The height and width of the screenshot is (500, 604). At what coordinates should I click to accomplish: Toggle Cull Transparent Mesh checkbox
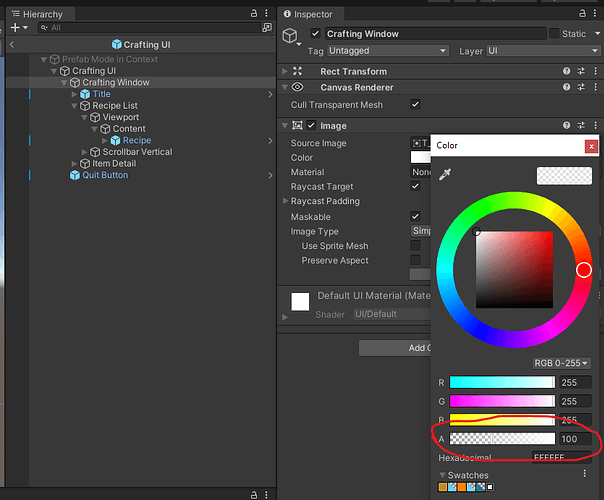tap(415, 104)
